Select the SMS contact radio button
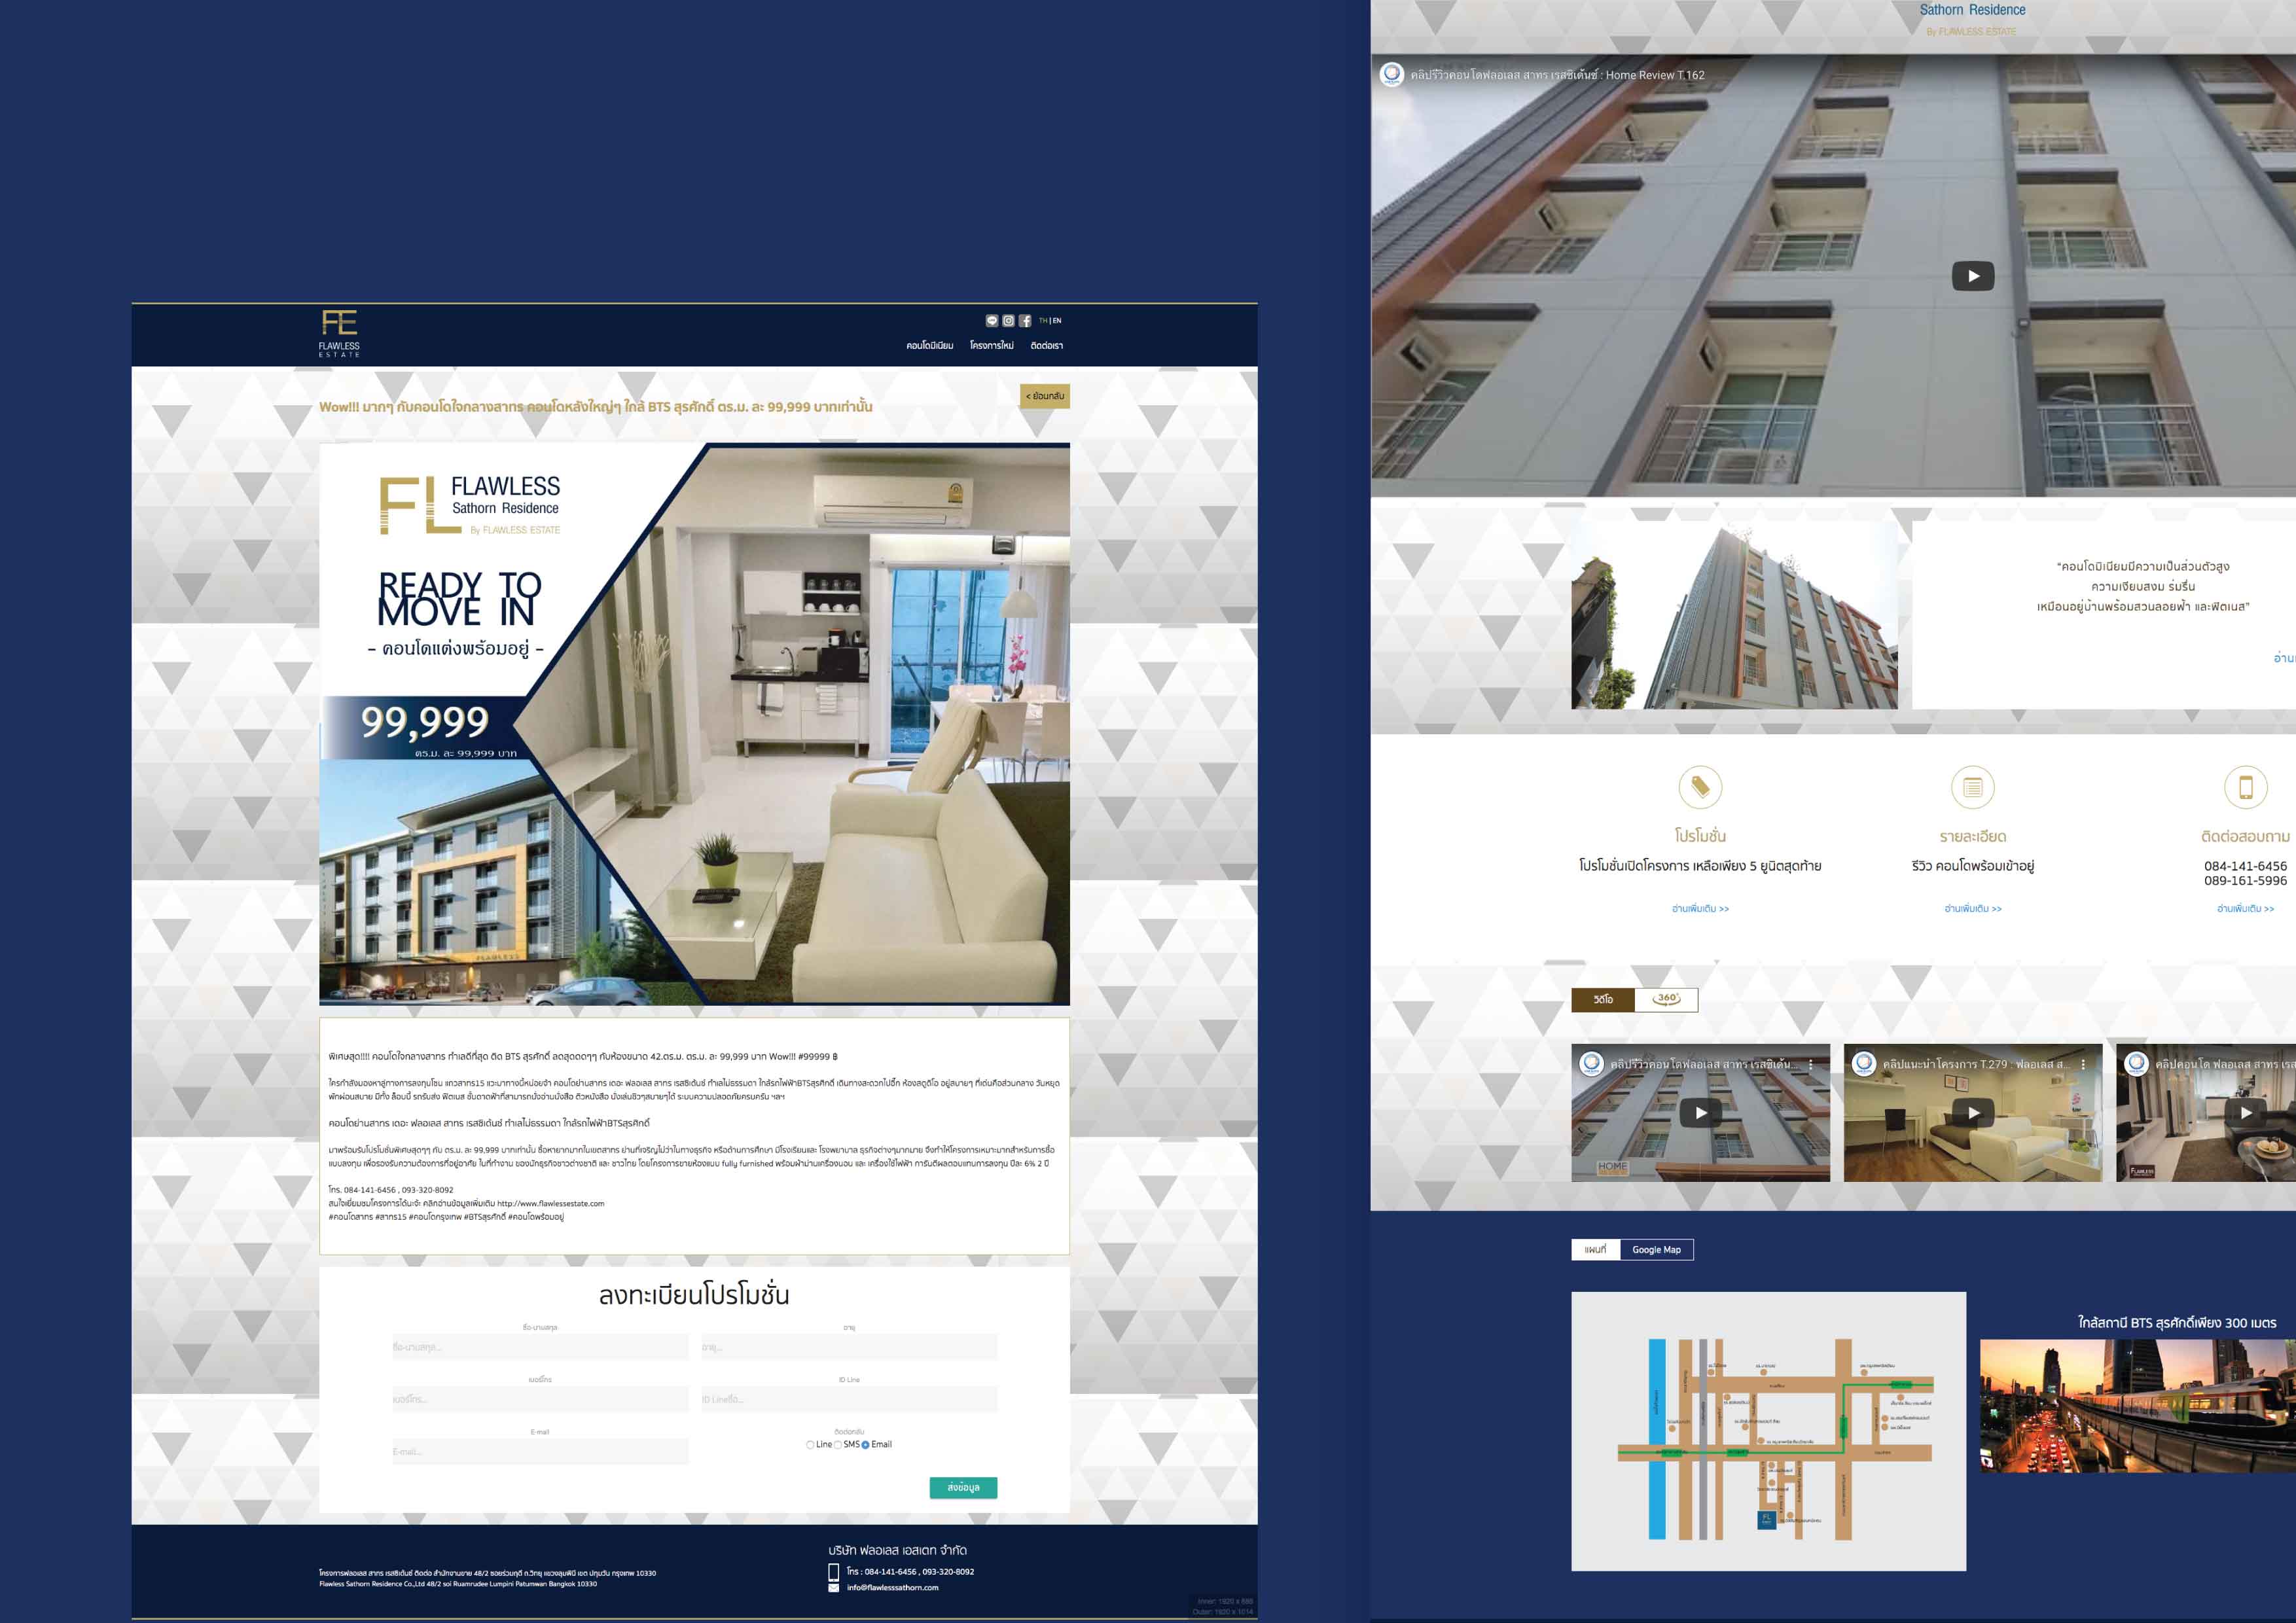This screenshot has width=2296, height=1623. click(x=838, y=1445)
